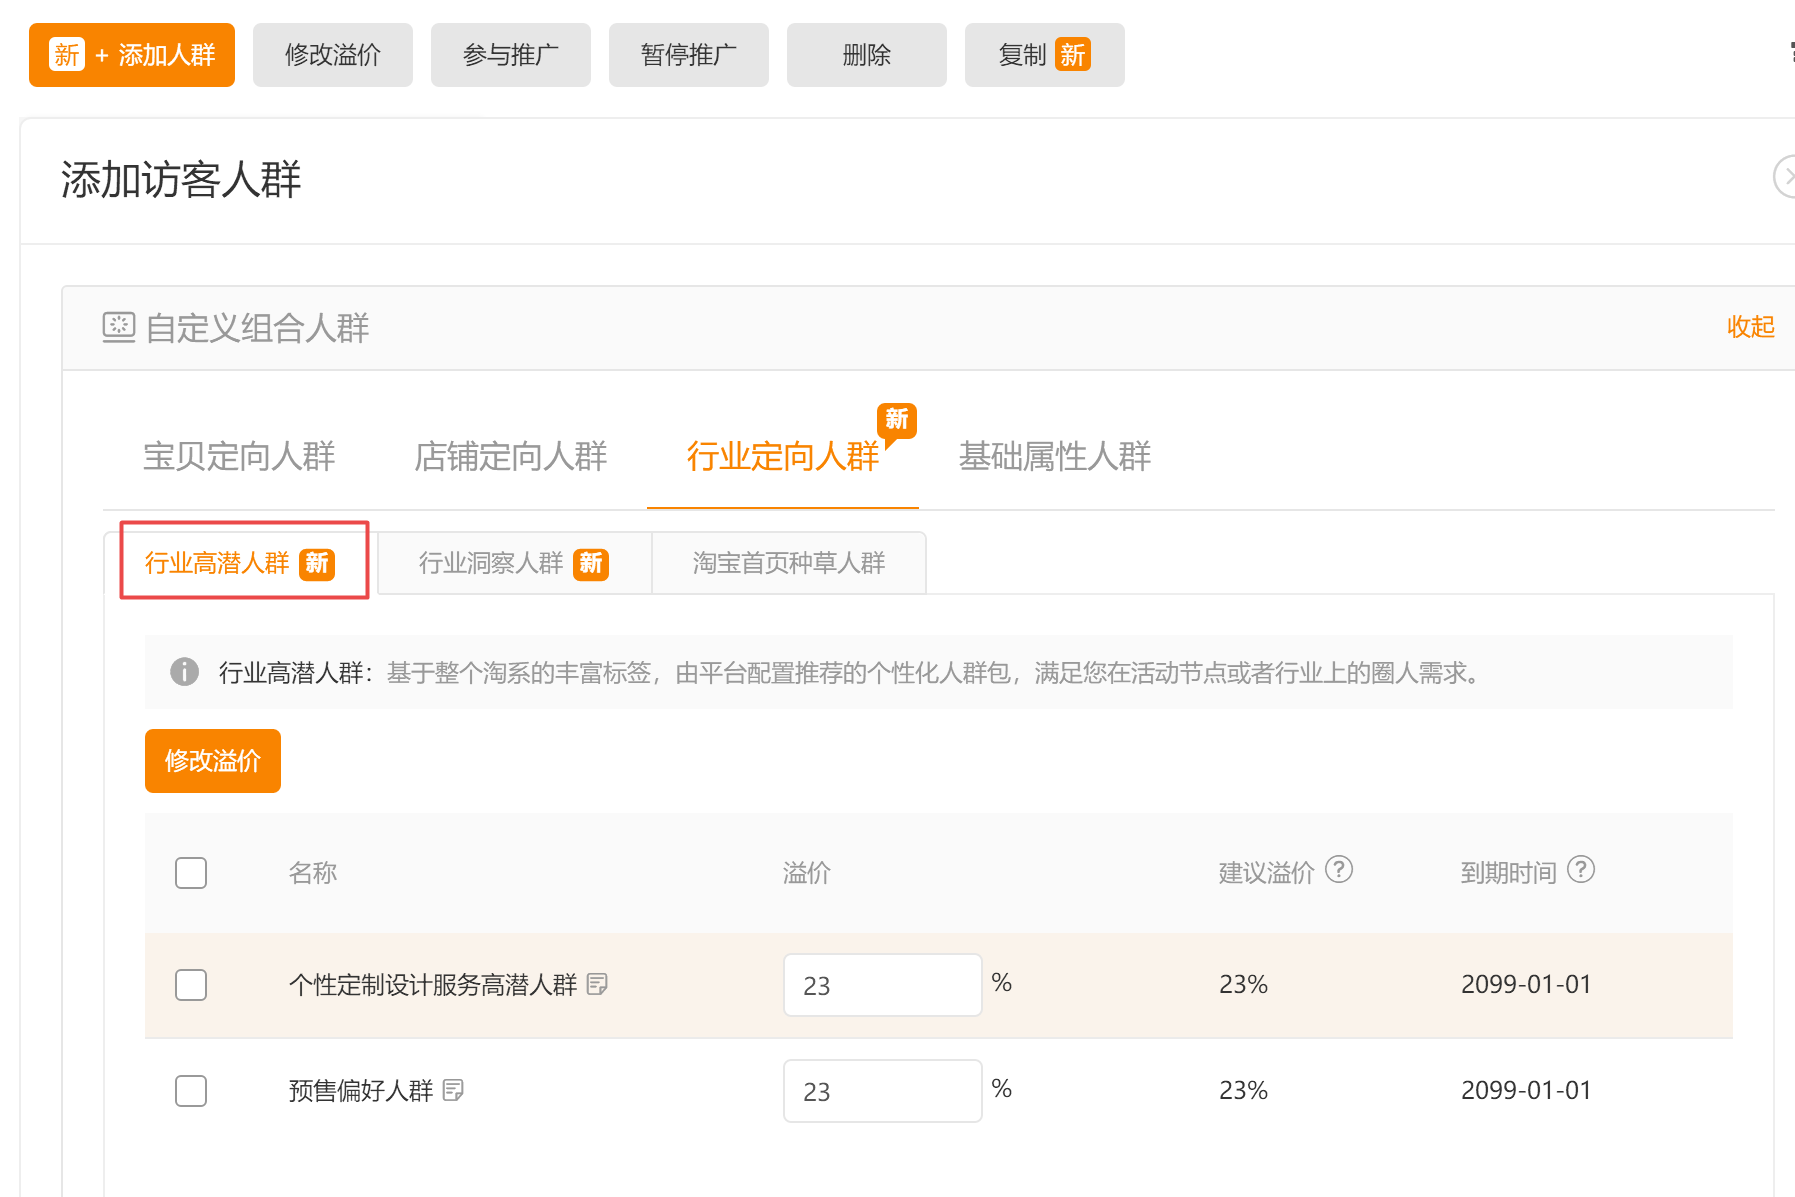
Task: Switch to 宝贝定向人群 tab
Action: click(x=239, y=456)
